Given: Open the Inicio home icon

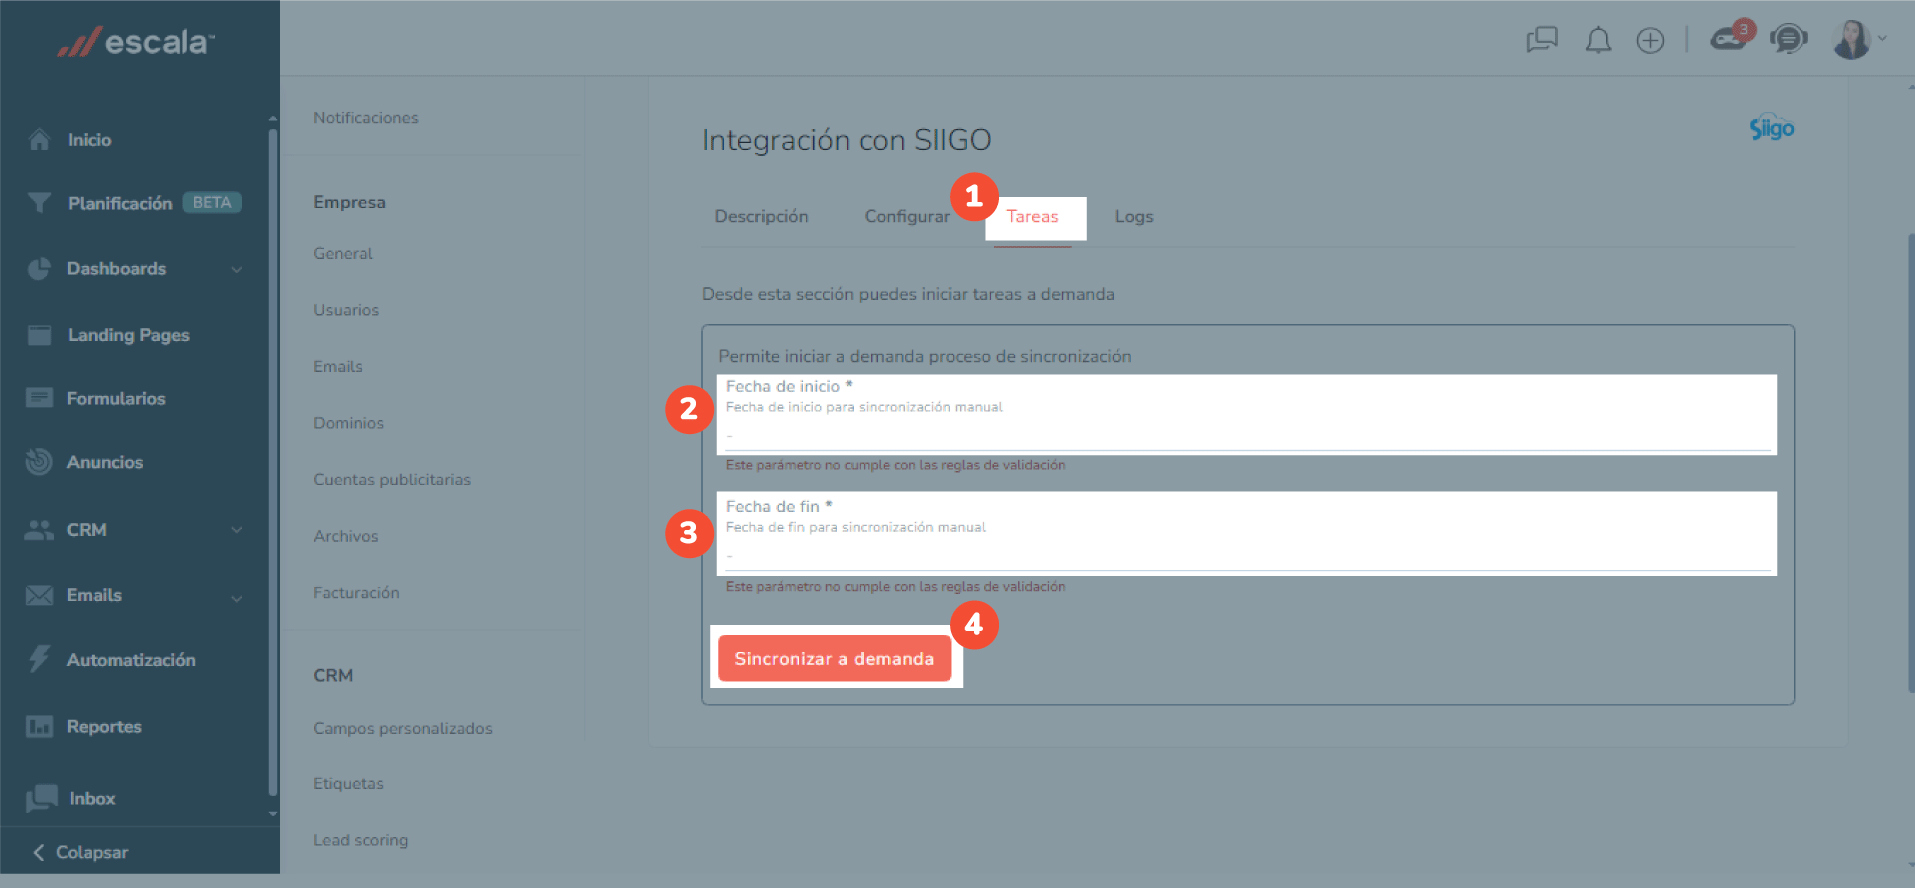Looking at the screenshot, I should pos(39,140).
